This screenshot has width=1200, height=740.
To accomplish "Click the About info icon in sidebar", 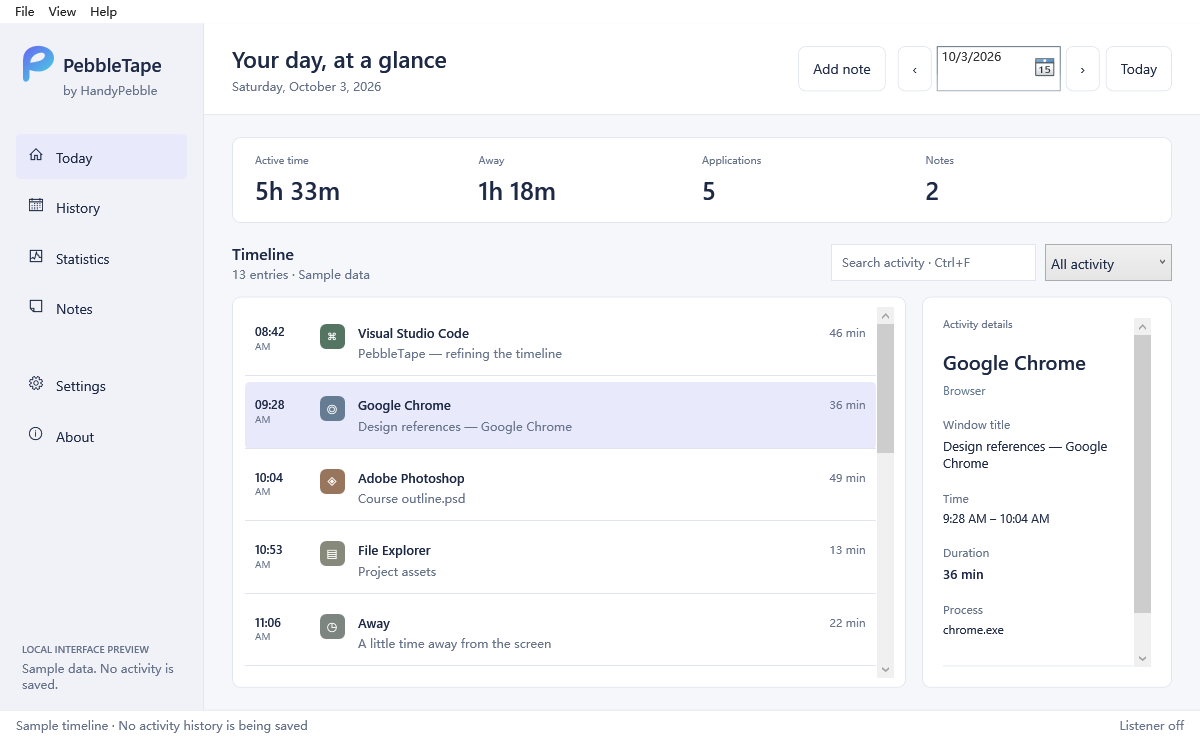I will [36, 434].
